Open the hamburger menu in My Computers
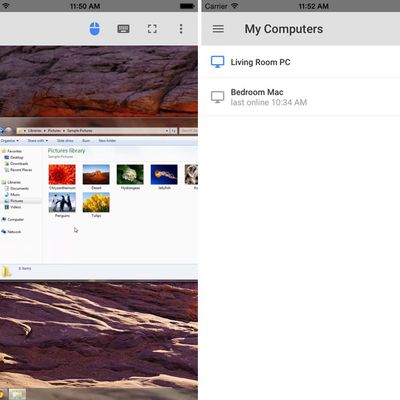The width and height of the screenshot is (400, 400). (x=218, y=29)
